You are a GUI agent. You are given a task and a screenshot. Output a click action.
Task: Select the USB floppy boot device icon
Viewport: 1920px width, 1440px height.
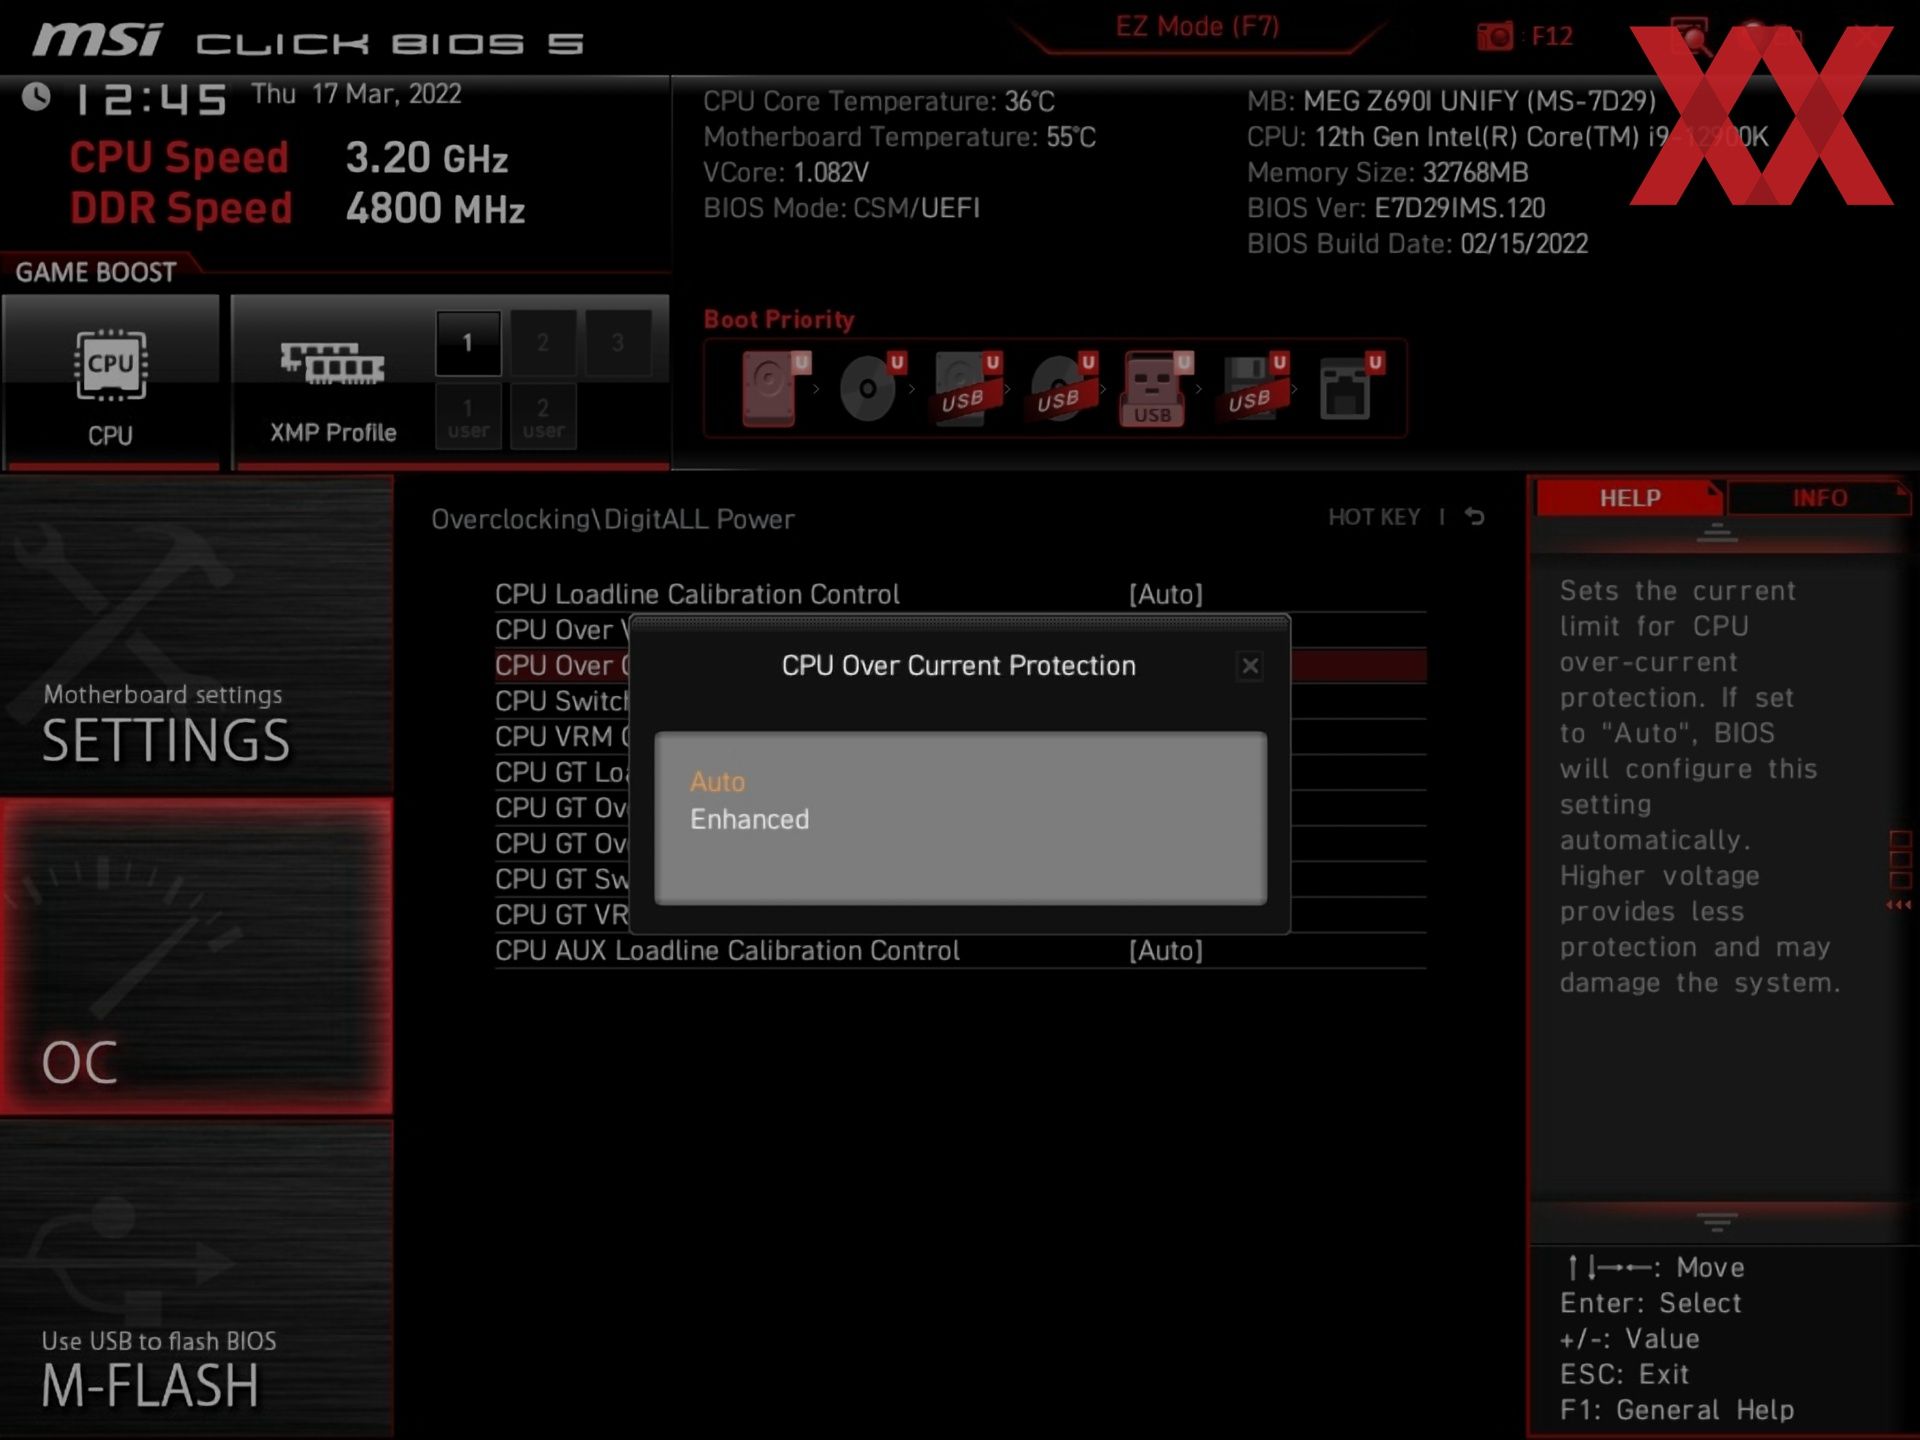1253,389
